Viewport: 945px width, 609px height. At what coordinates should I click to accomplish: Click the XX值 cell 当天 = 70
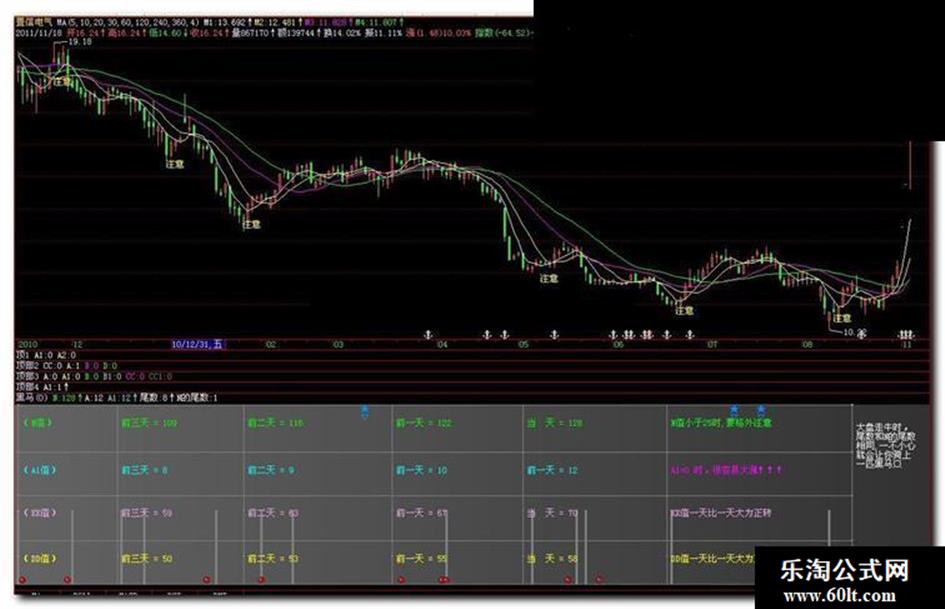coord(553,513)
